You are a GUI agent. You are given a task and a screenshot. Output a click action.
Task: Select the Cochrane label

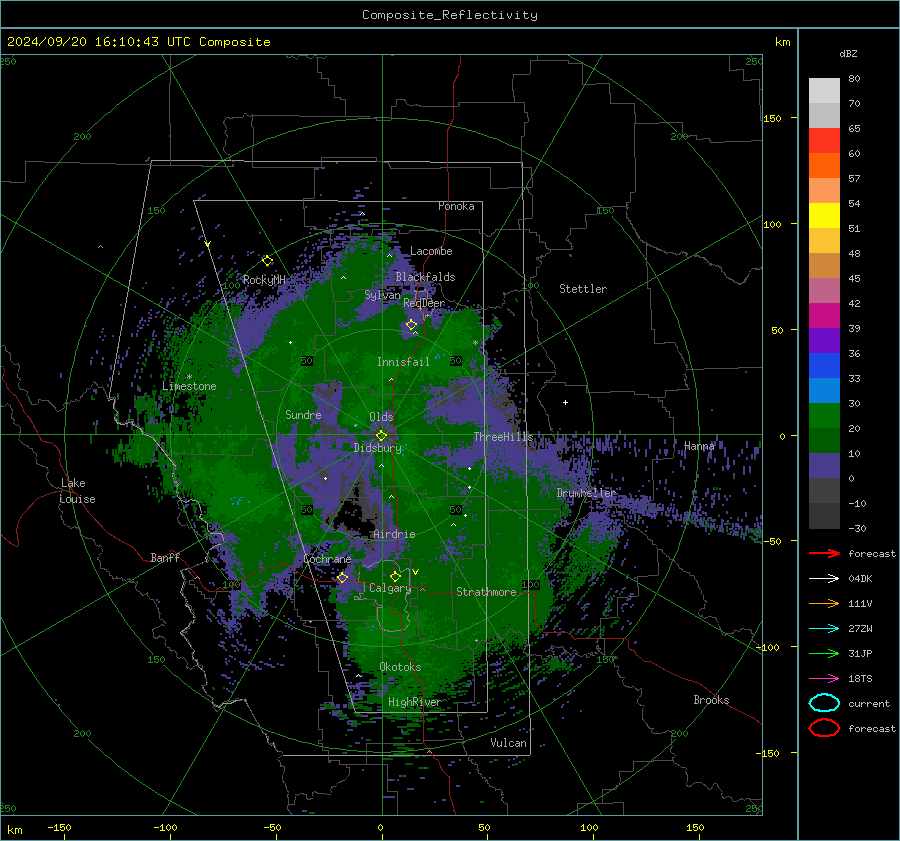click(x=327, y=559)
